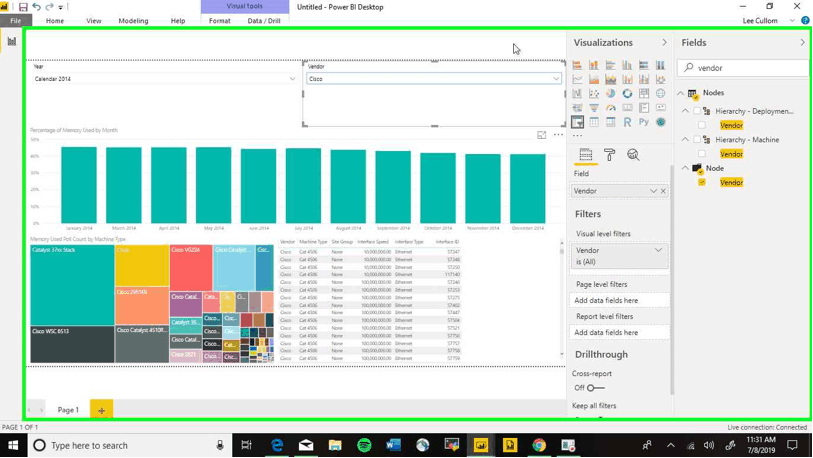Open Chrome from the taskbar
The width and height of the screenshot is (813, 458).
[x=539, y=445]
